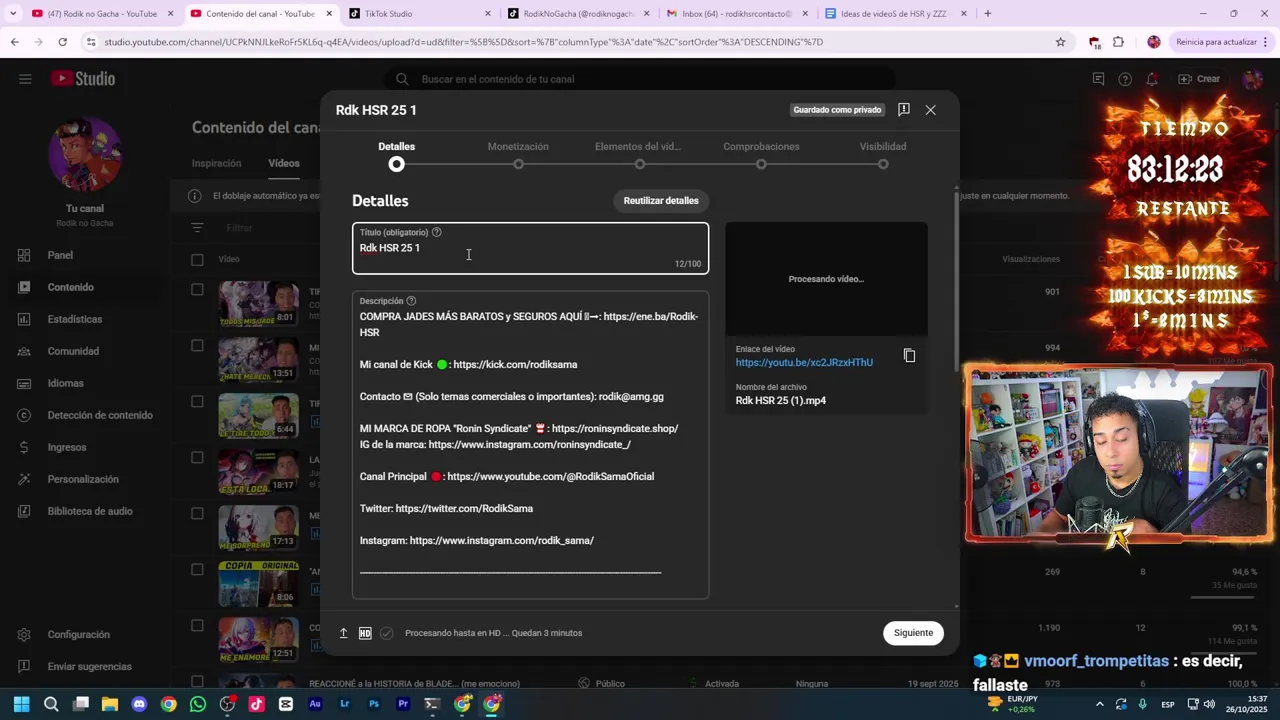
Task: Select the checkbox for the 8:06 video
Action: (x=197, y=570)
